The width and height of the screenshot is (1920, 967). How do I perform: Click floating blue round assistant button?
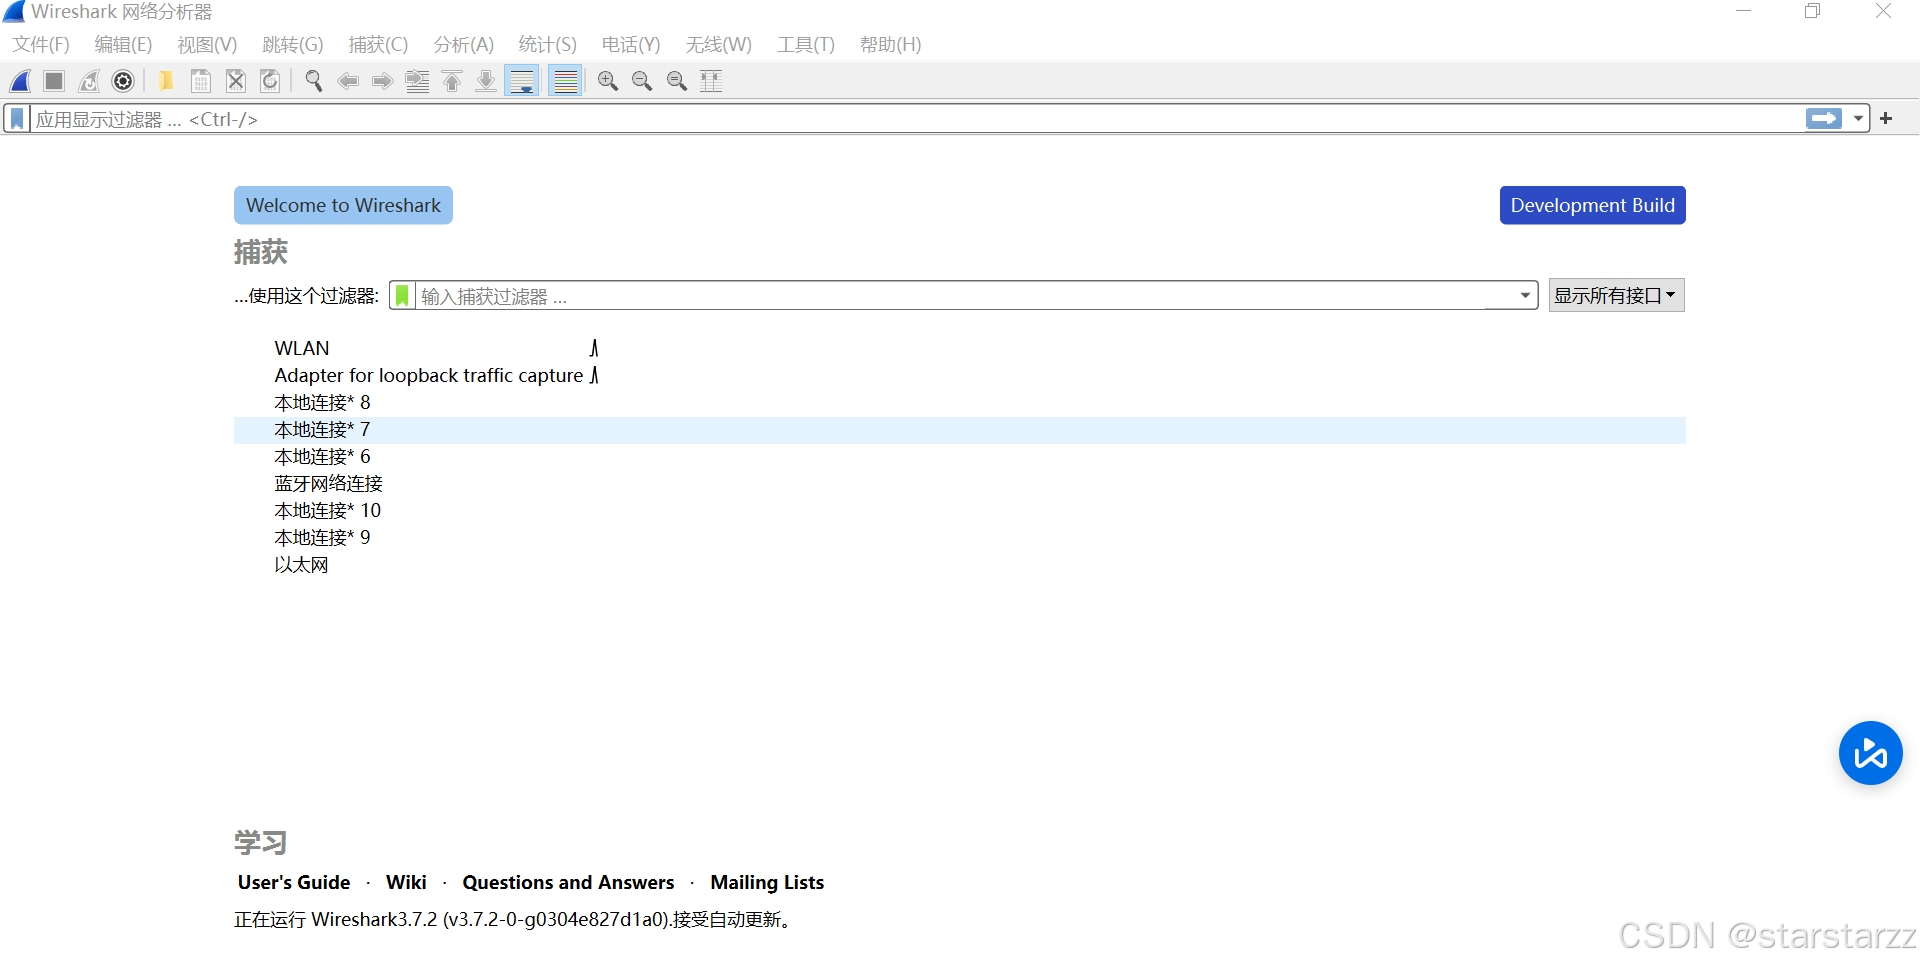coord(1870,753)
